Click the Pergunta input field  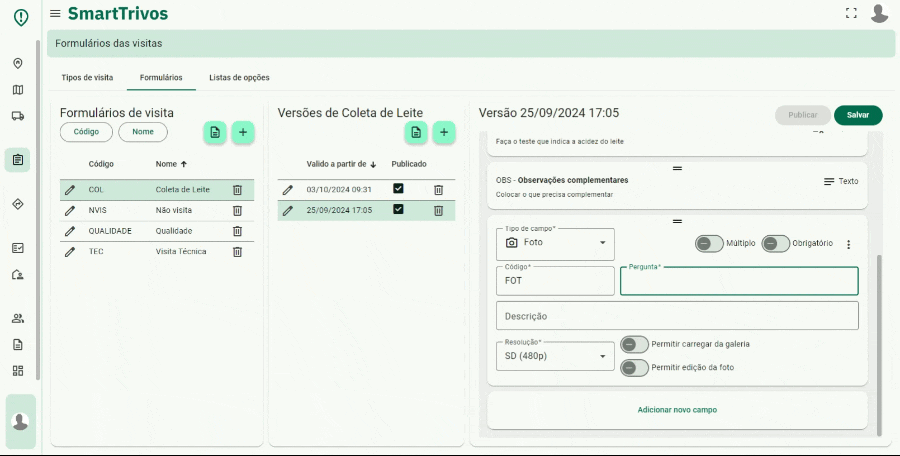[x=739, y=281]
